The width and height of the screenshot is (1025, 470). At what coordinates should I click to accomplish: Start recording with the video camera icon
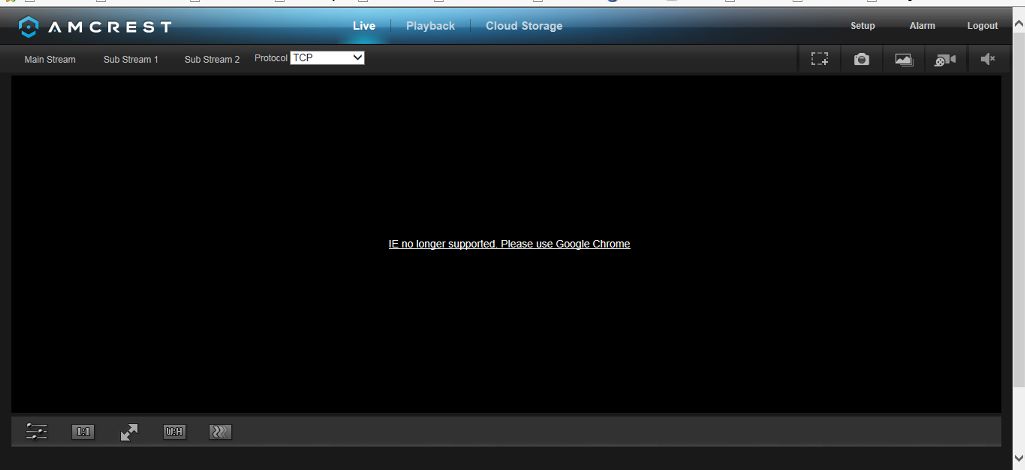point(945,60)
